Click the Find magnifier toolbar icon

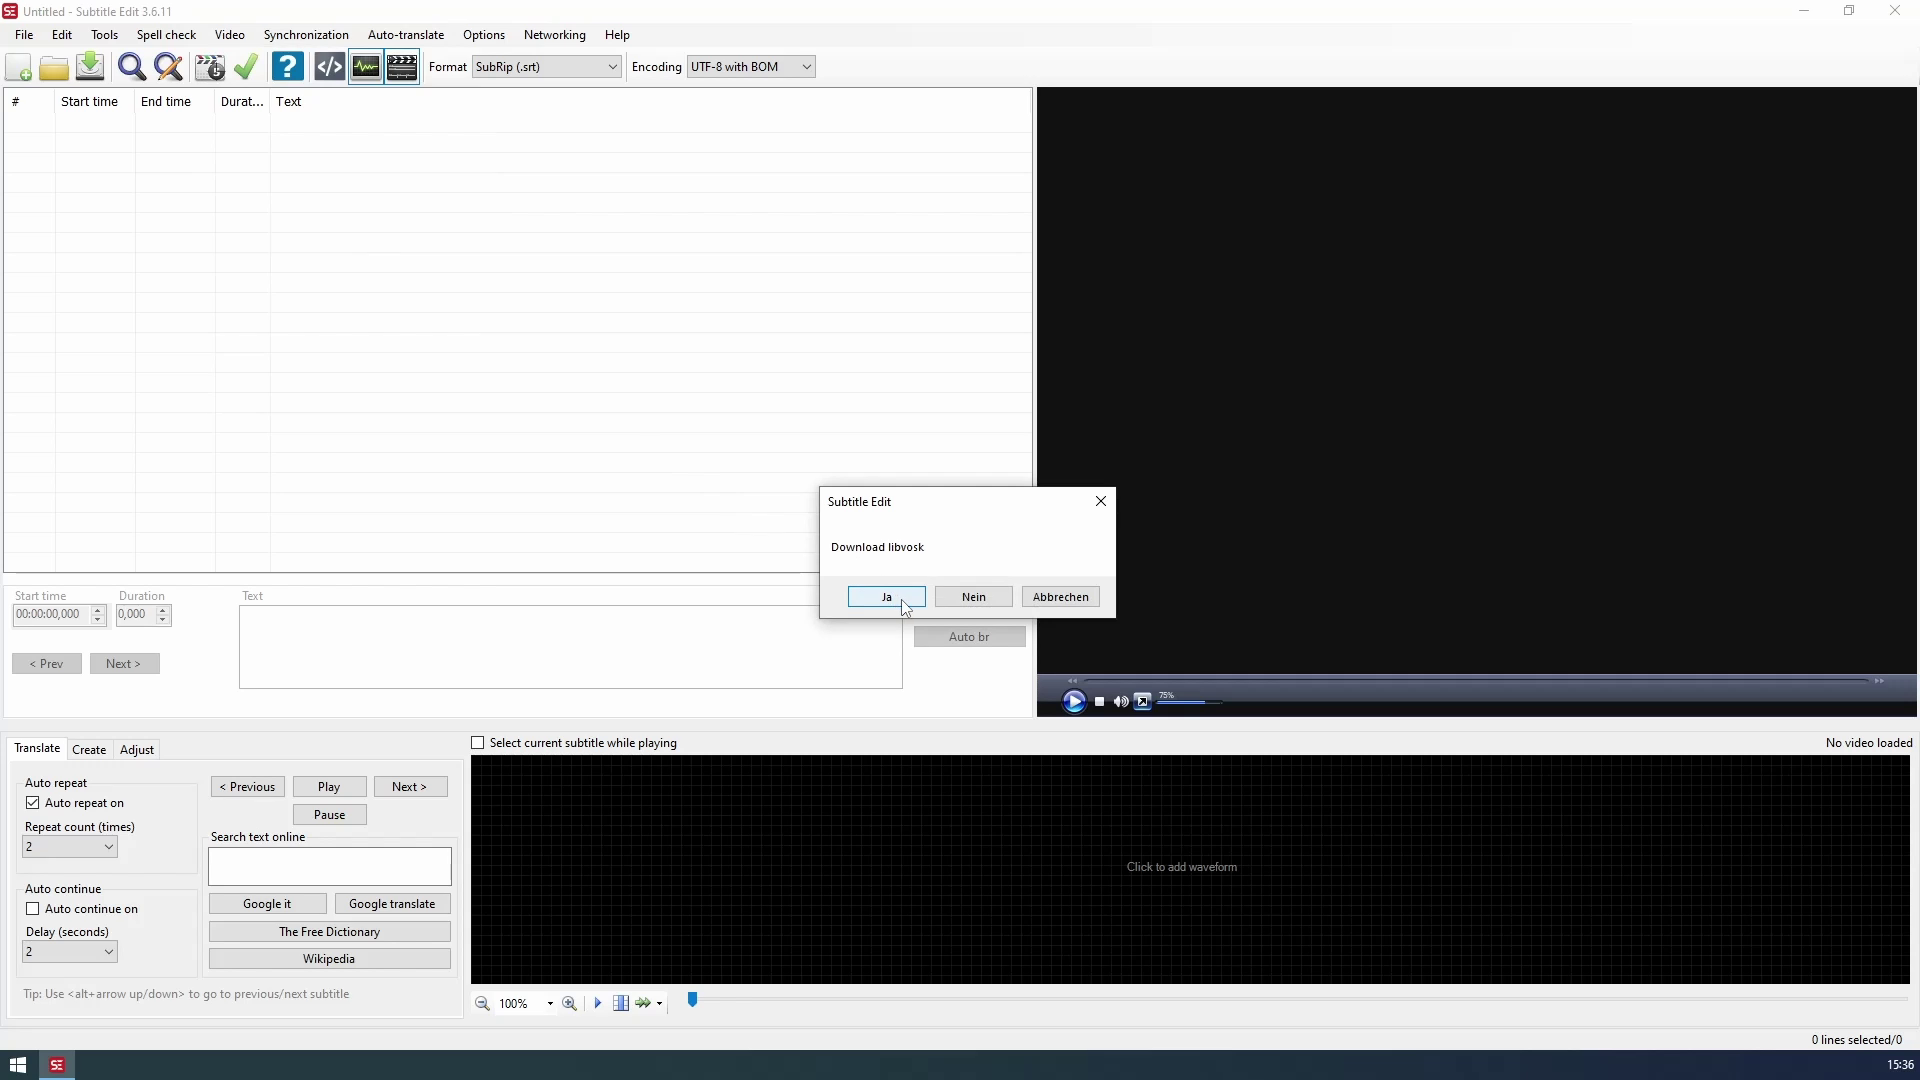(x=131, y=67)
